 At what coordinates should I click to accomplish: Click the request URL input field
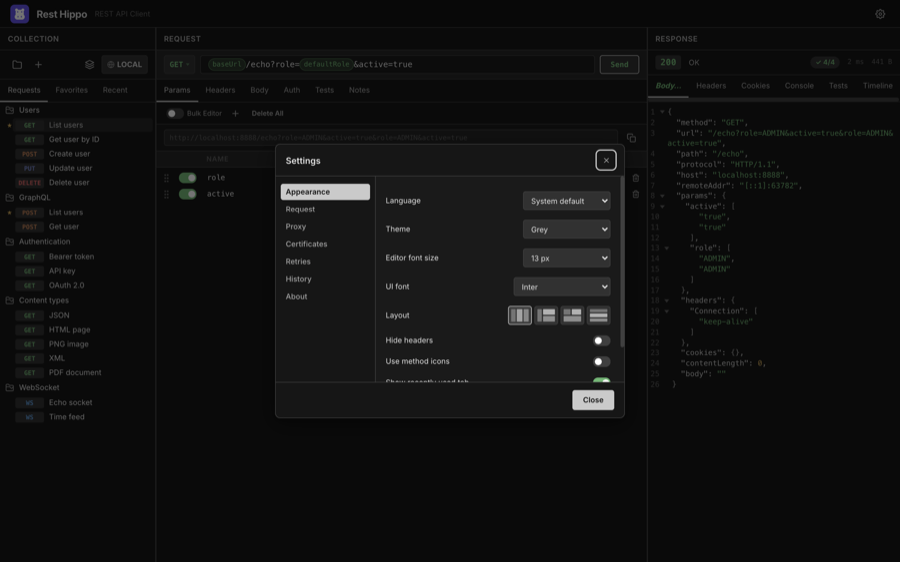click(x=397, y=64)
